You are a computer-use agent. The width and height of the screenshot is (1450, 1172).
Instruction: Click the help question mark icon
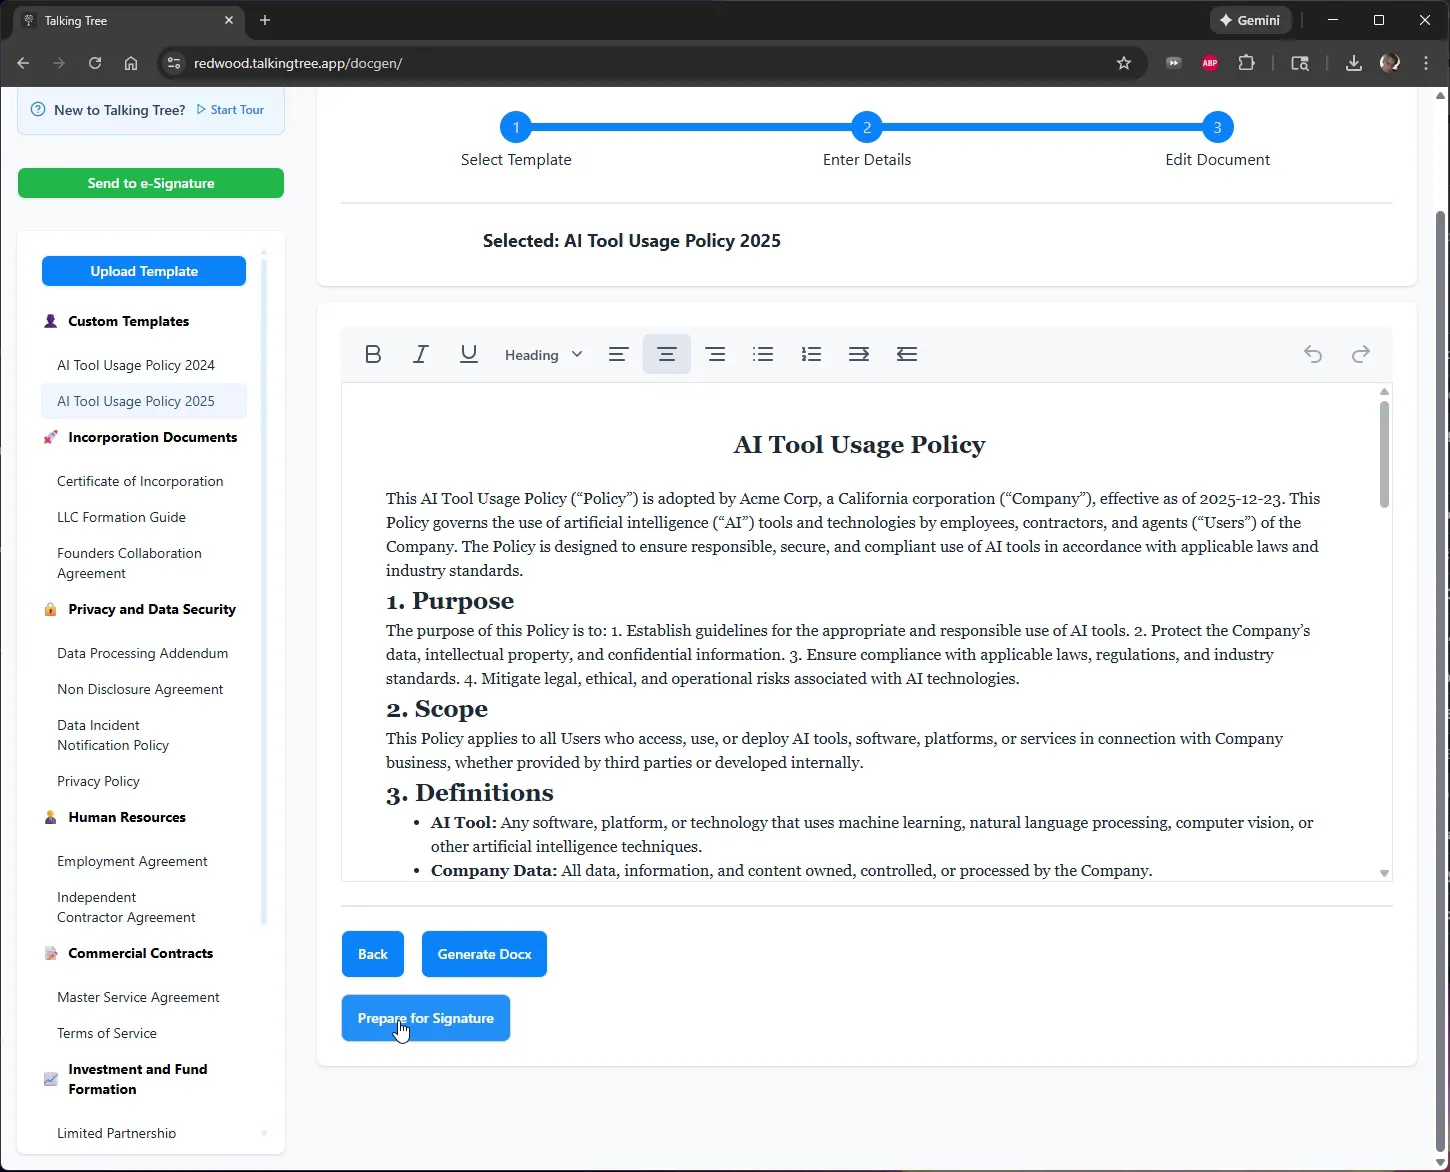click(38, 110)
